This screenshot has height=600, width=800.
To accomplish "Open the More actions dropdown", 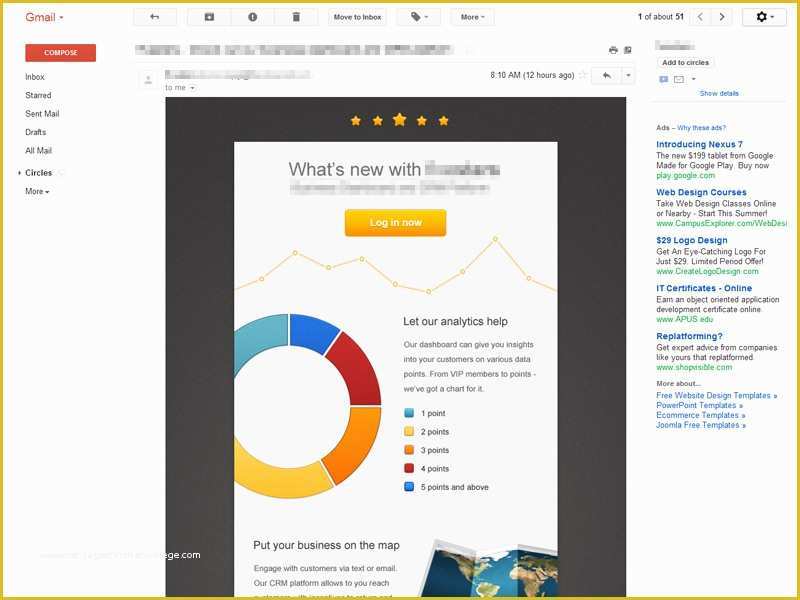I will point(472,17).
